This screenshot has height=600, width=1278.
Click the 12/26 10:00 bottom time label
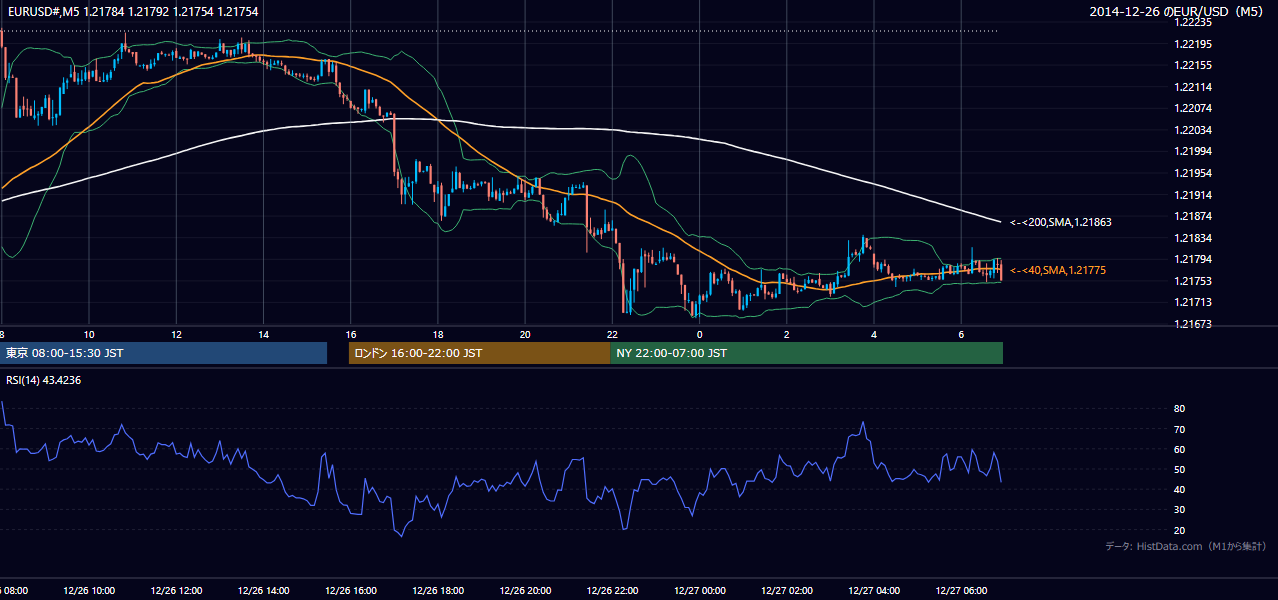[89, 591]
